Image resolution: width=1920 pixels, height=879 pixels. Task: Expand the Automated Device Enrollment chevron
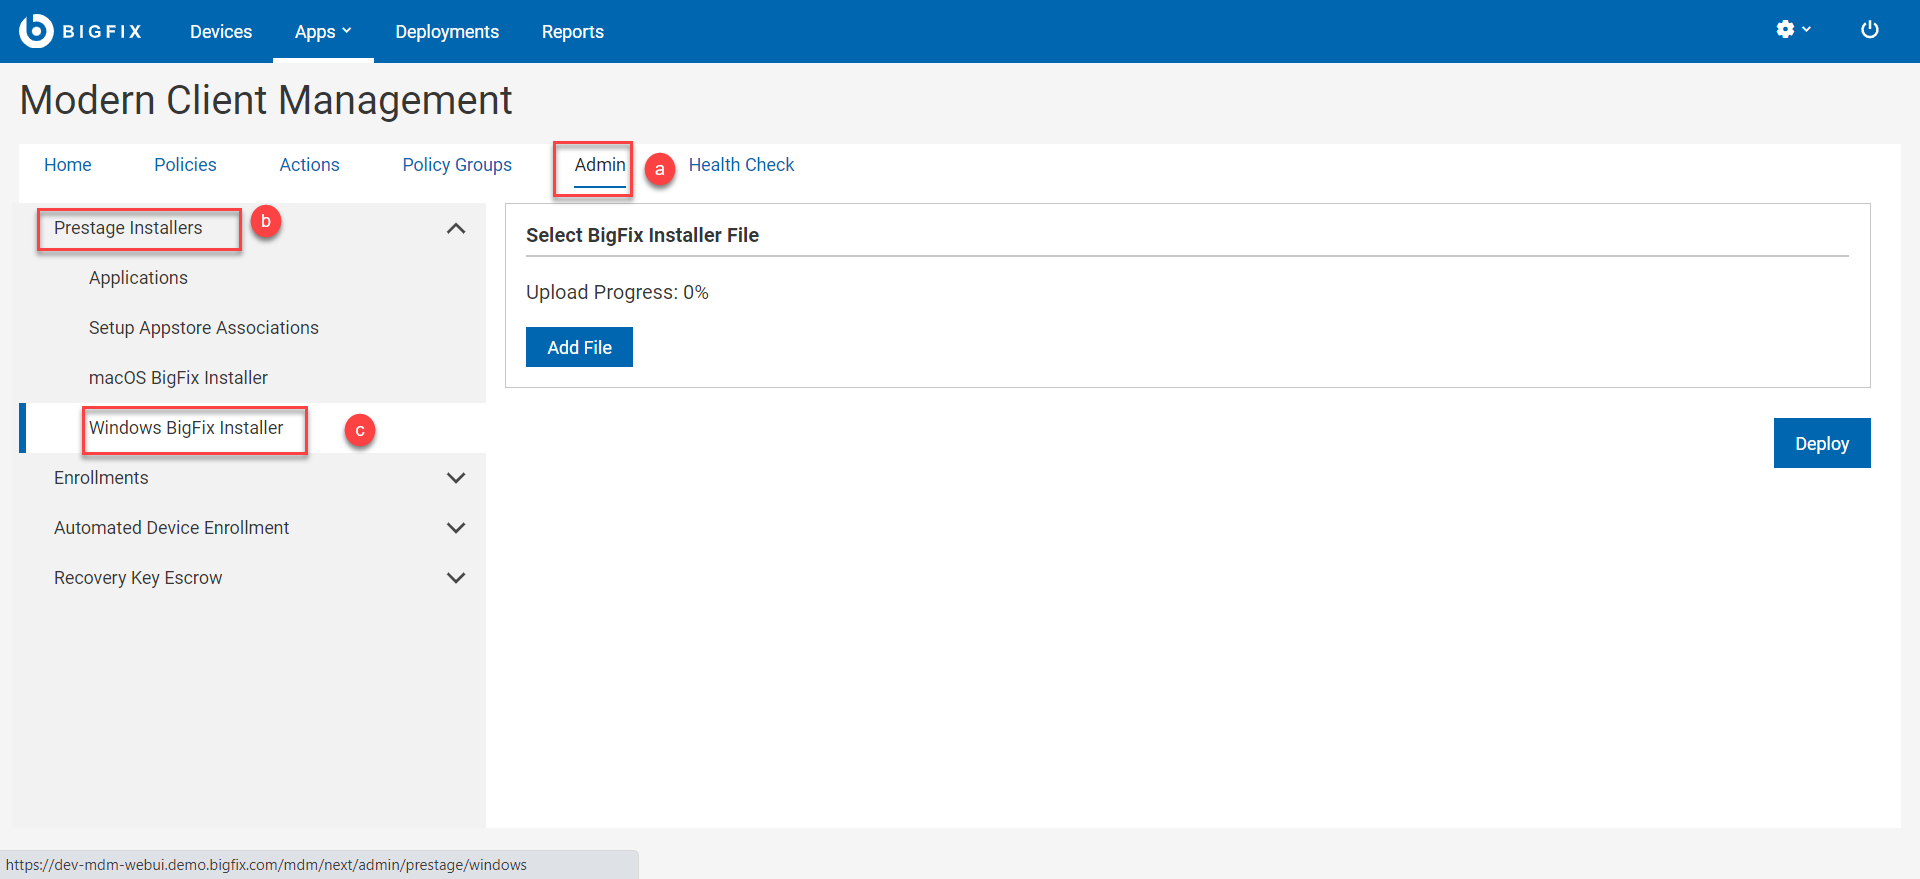point(456,528)
